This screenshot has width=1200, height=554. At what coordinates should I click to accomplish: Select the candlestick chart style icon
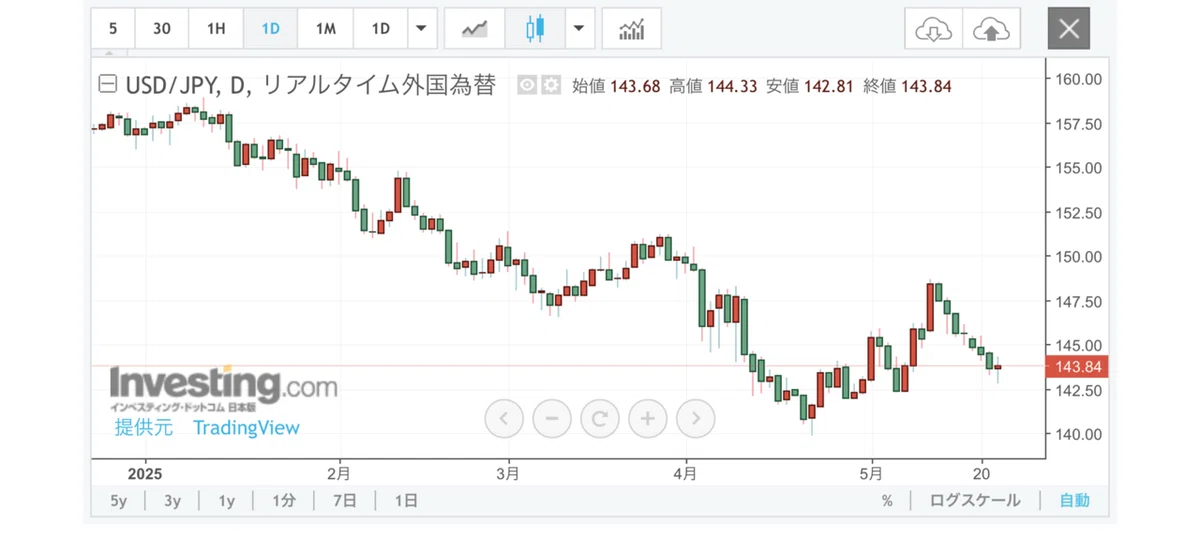pyautogui.click(x=536, y=29)
